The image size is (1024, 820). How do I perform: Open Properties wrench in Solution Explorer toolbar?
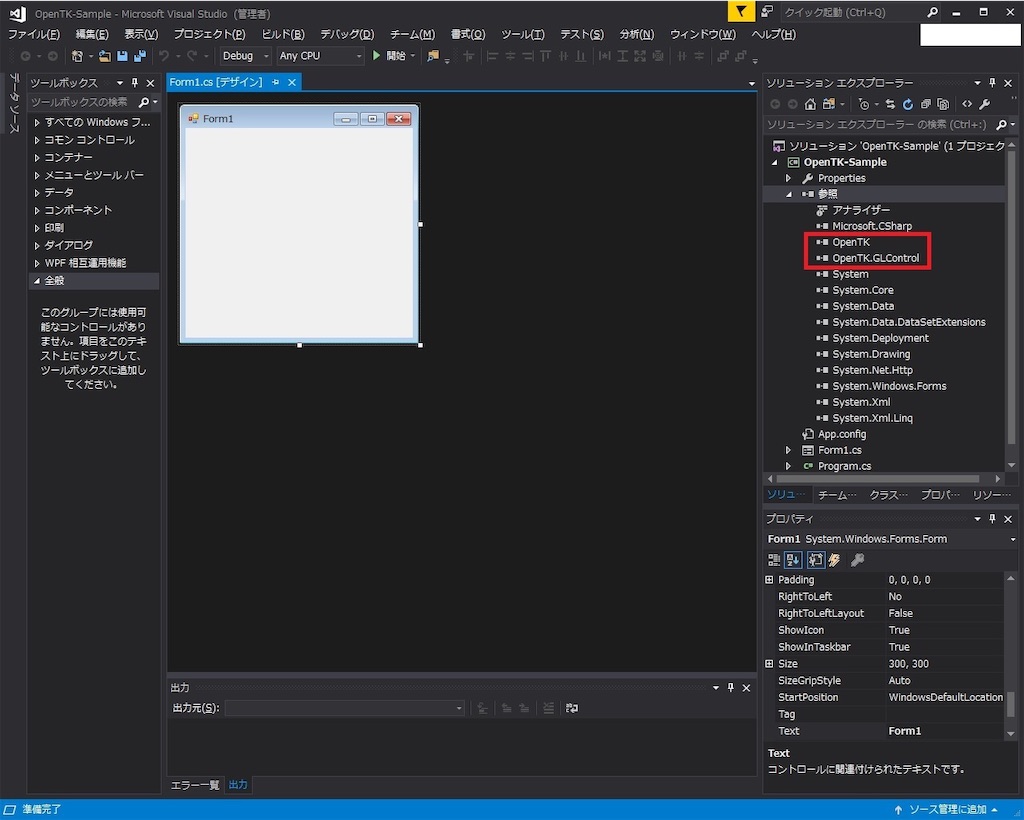click(x=984, y=104)
